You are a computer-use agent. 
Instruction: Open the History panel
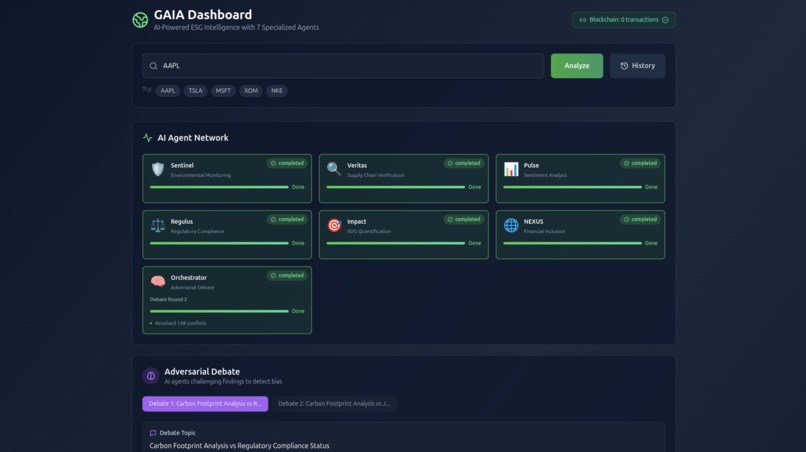point(637,66)
